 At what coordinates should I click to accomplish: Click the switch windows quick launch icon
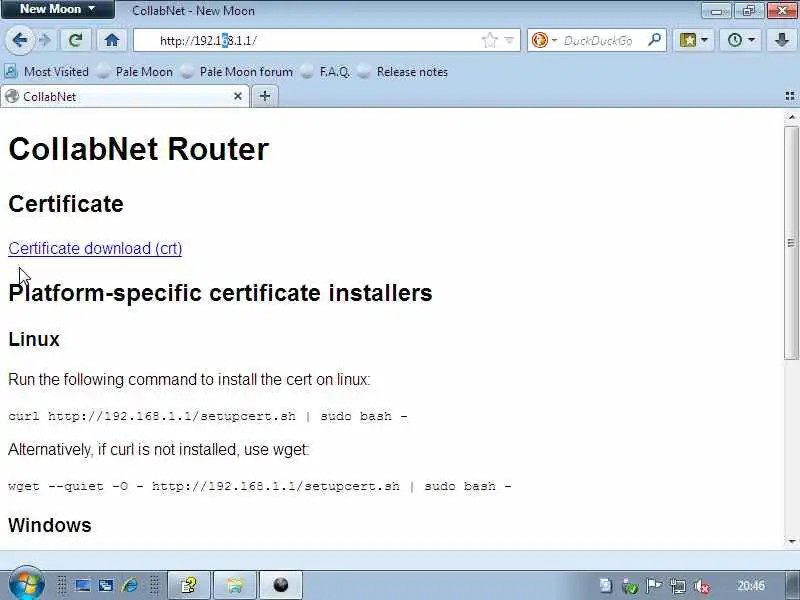(x=106, y=585)
